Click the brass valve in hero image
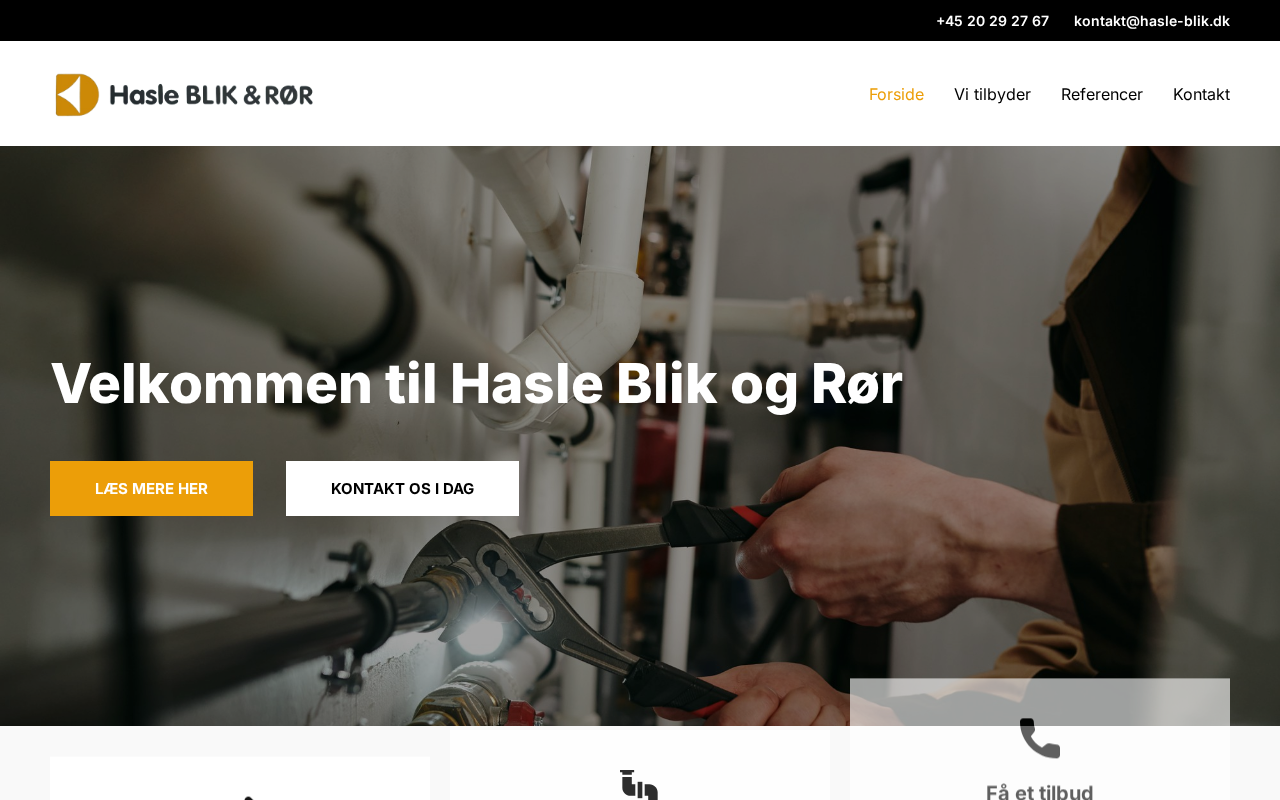Viewport: 1280px width, 800px height. (x=878, y=290)
